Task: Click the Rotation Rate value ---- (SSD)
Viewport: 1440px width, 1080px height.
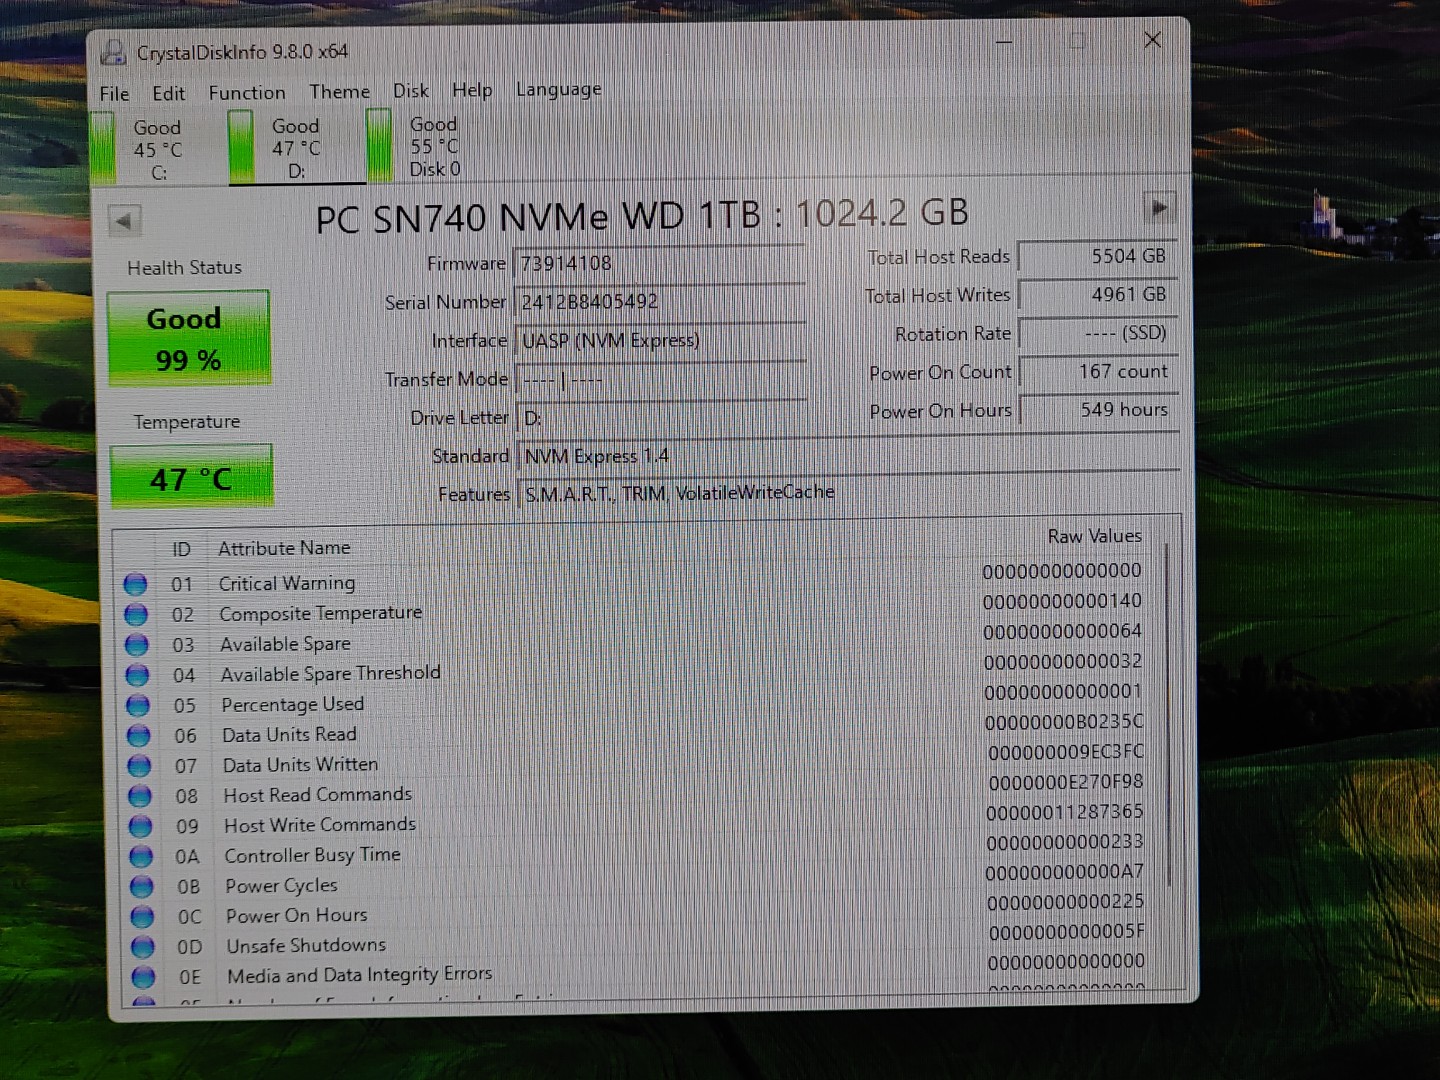Action: point(1099,333)
